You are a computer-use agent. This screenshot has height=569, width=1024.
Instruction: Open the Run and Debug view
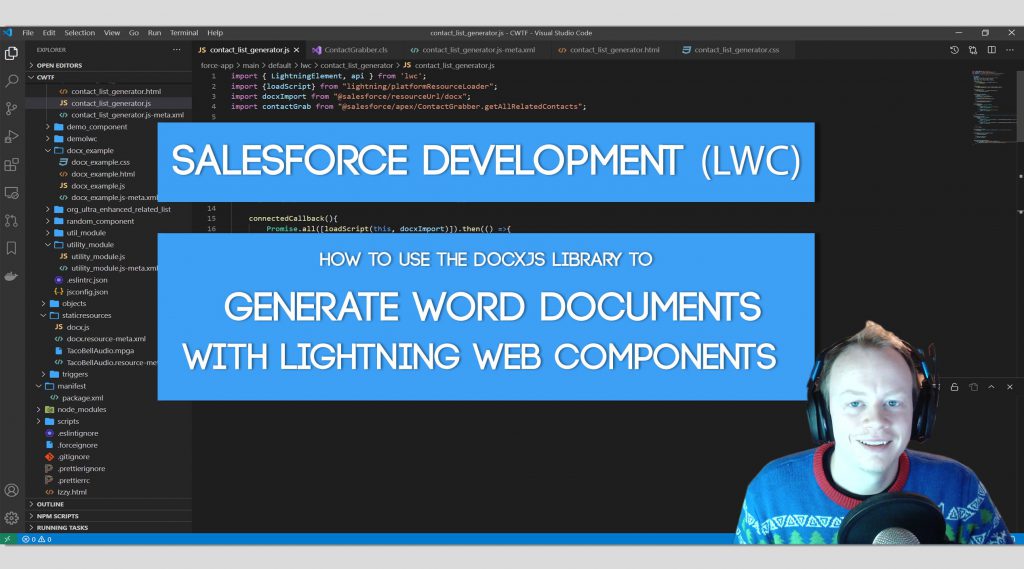[x=11, y=137]
